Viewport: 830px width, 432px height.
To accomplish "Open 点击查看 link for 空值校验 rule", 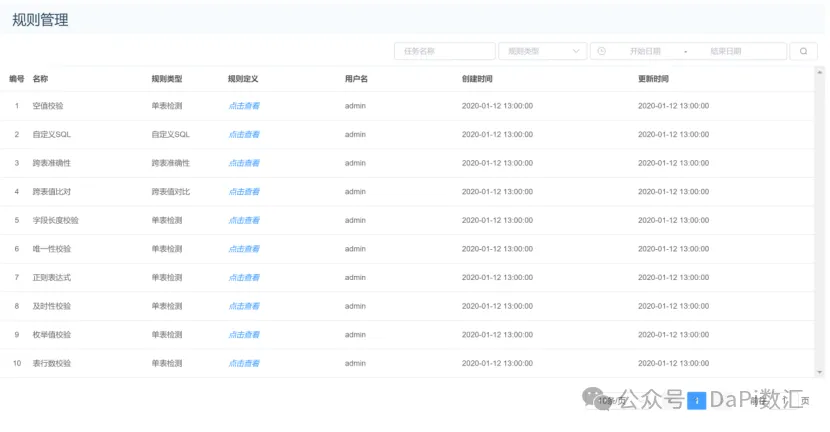I will click(244, 105).
